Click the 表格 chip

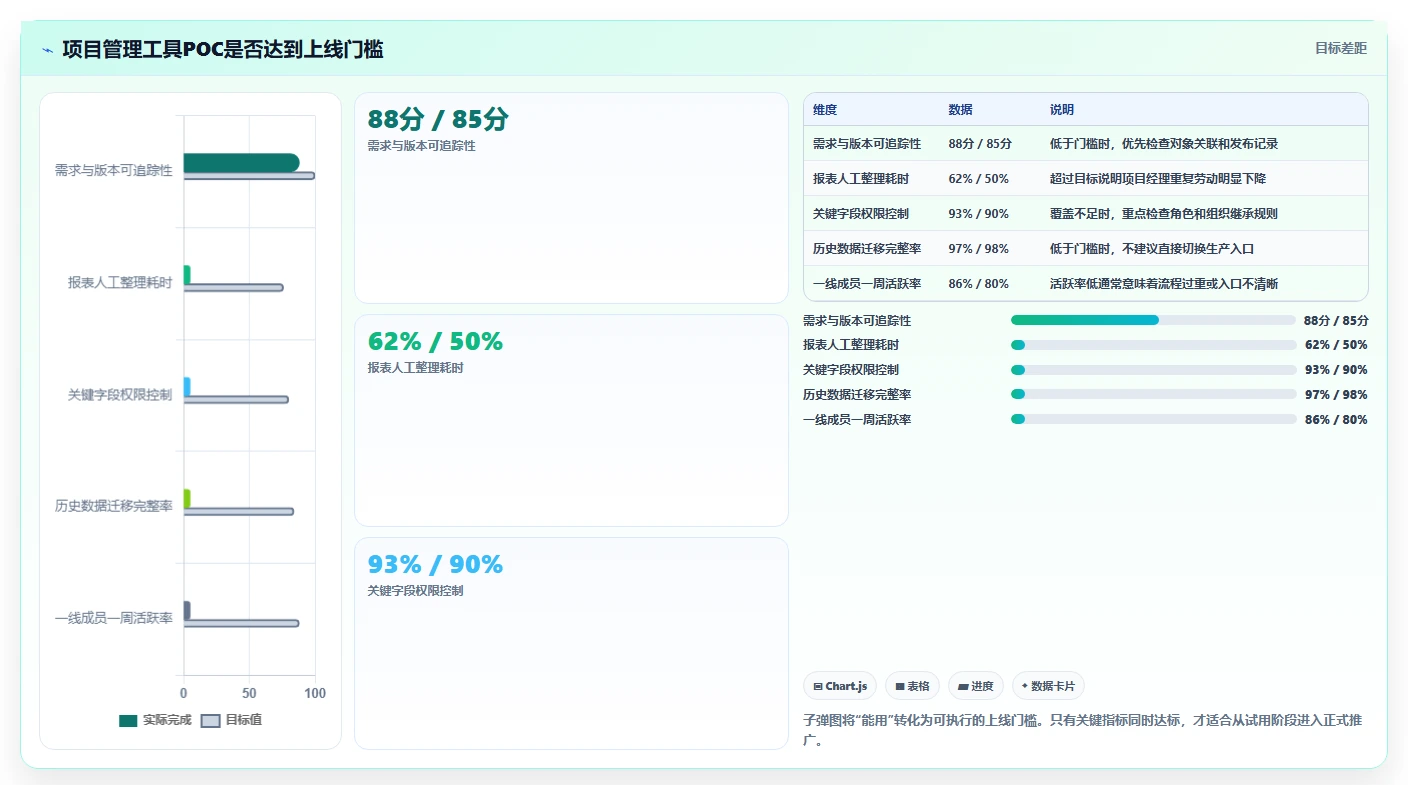pyautogui.click(x=912, y=686)
